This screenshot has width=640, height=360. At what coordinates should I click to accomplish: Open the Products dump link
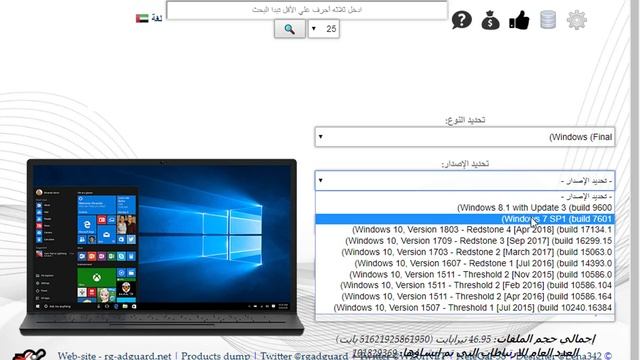[x=216, y=356]
